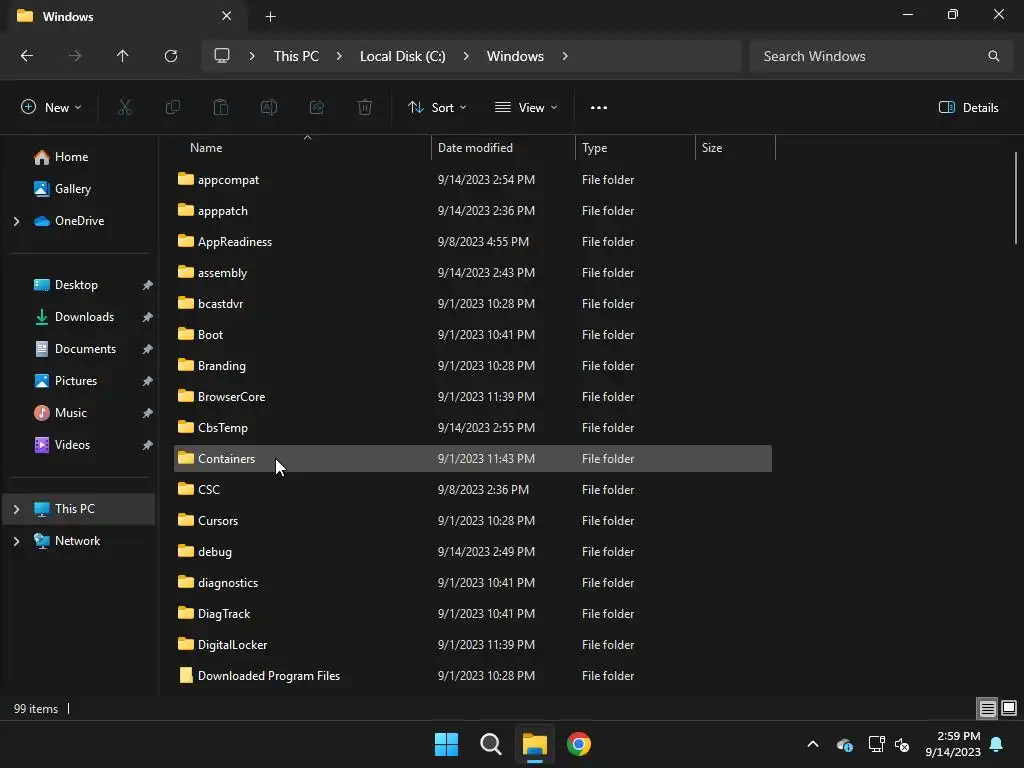Click This PC breadcrumb

(x=296, y=56)
